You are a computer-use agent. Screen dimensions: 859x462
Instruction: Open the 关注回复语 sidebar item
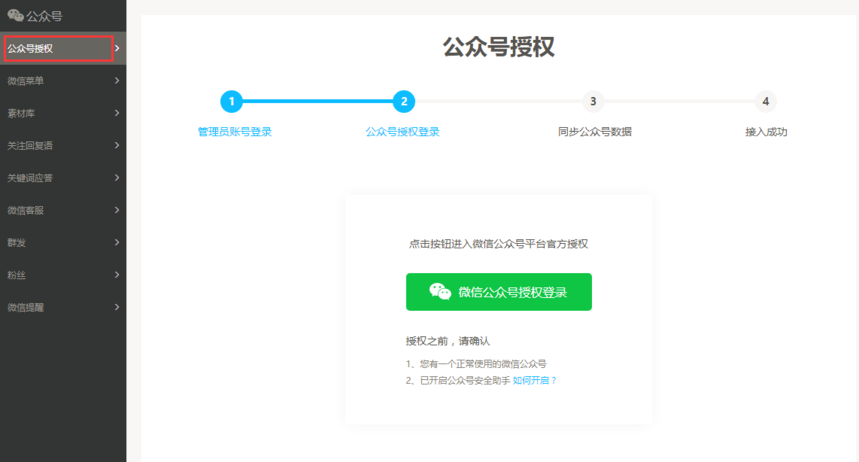click(63, 145)
